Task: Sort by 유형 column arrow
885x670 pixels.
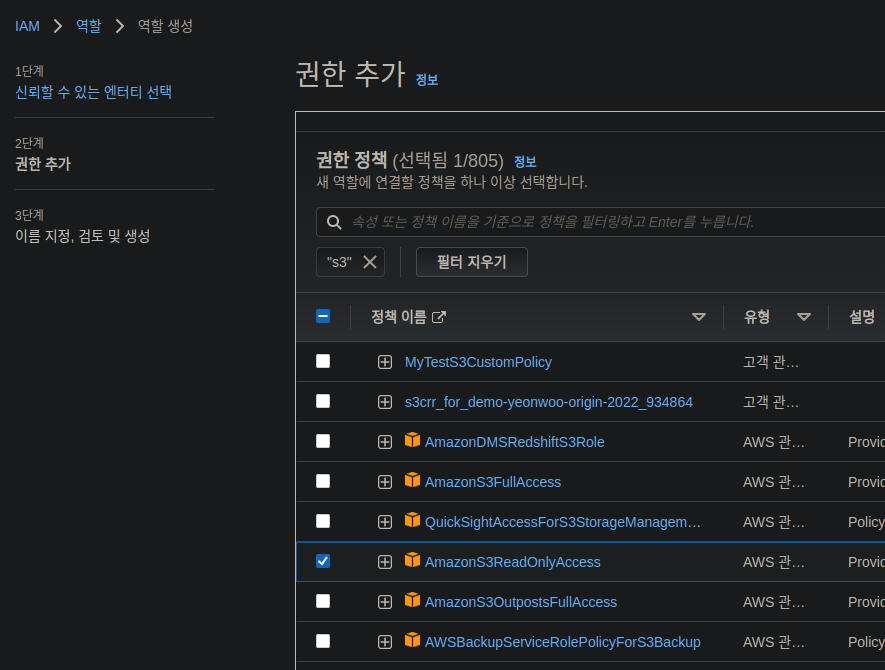Action: coord(804,317)
